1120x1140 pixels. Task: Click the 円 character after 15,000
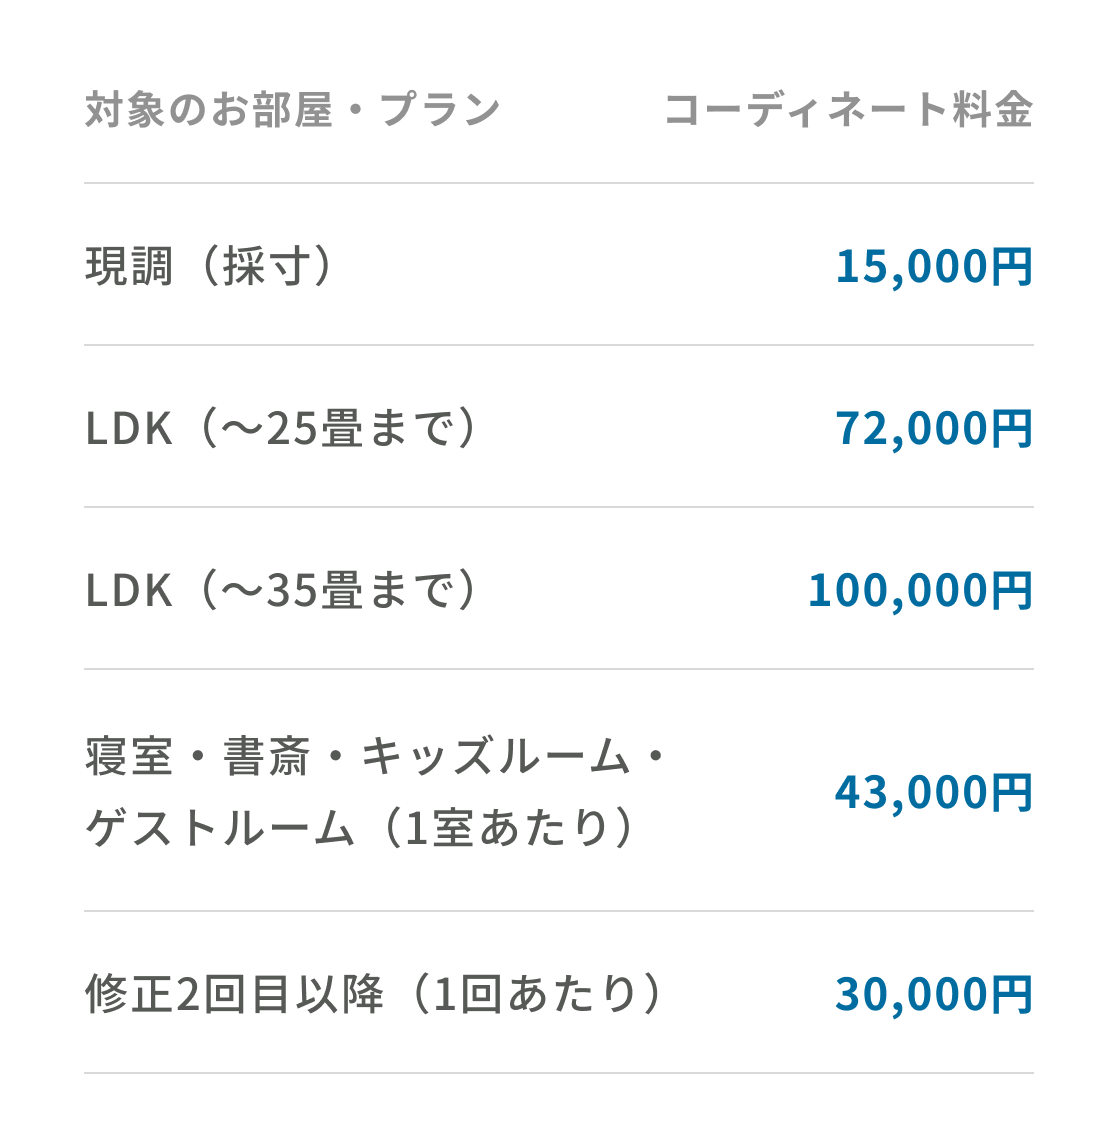coord(1012,266)
